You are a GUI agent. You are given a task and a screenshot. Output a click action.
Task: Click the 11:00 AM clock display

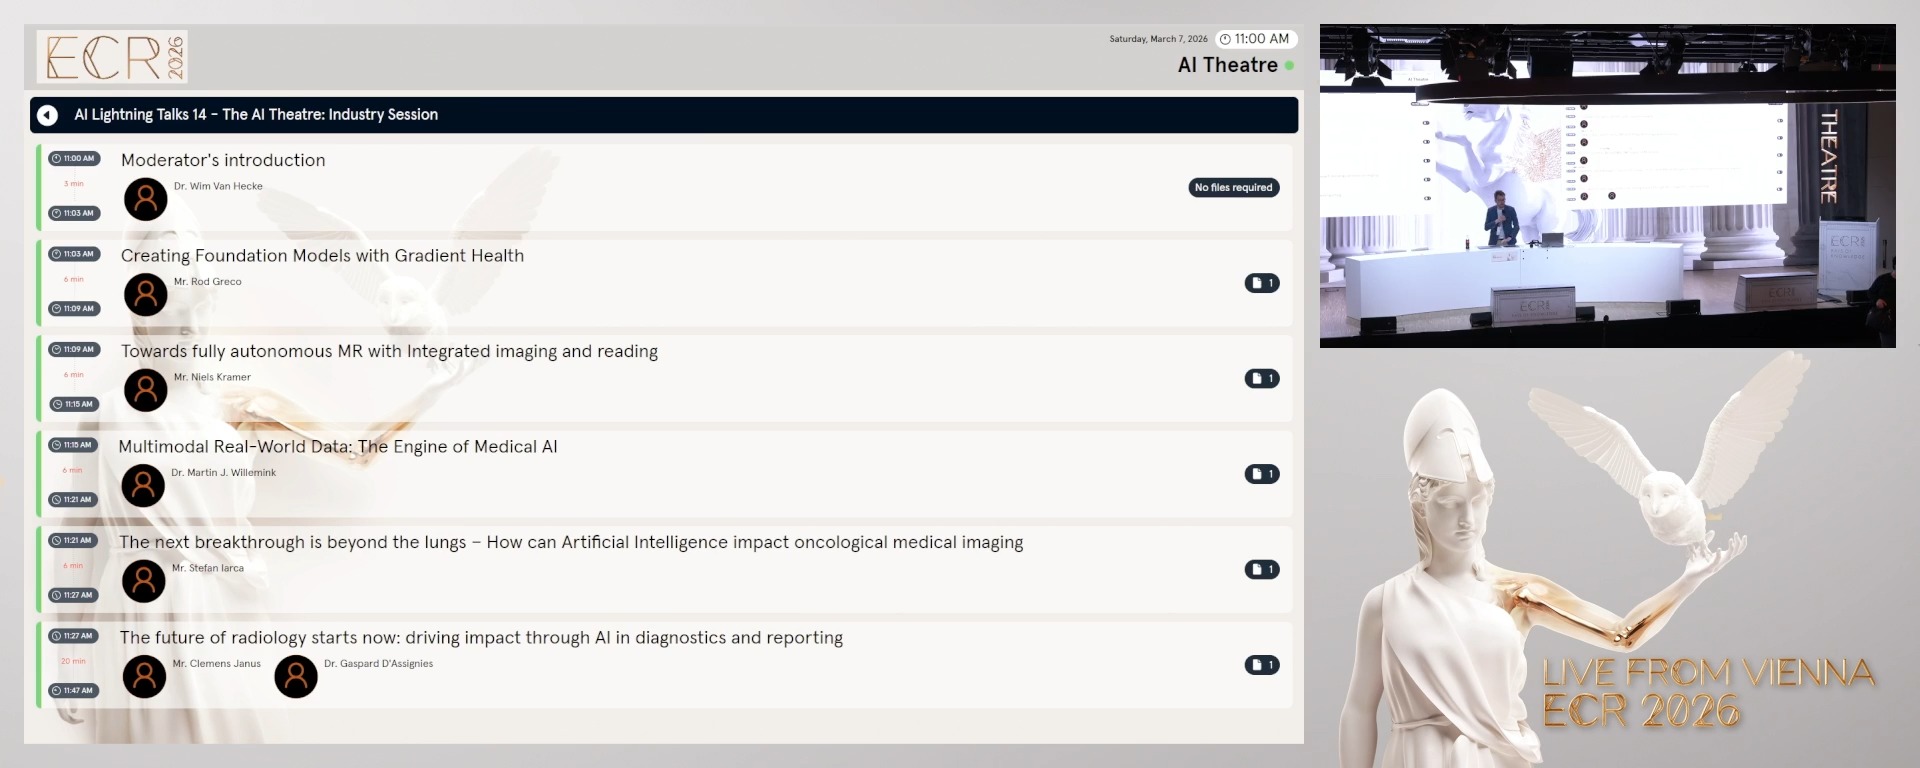[1256, 39]
